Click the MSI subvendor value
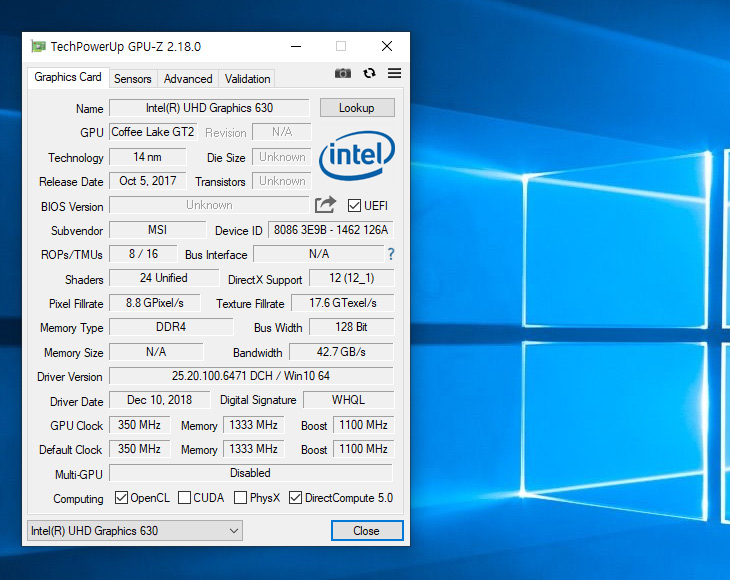The height and width of the screenshot is (580, 730). click(x=157, y=230)
